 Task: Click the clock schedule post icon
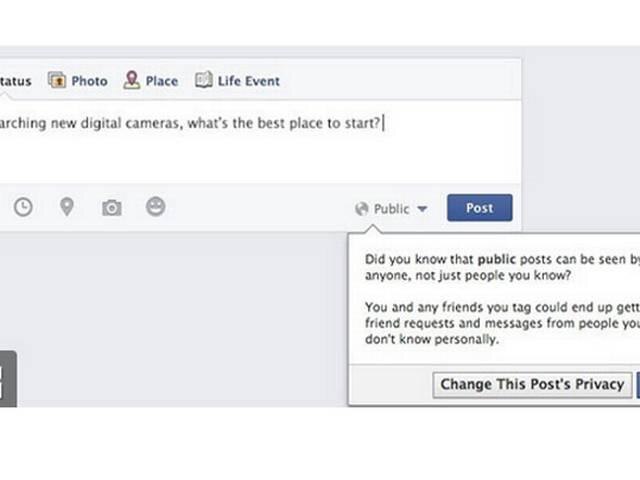coord(23,207)
